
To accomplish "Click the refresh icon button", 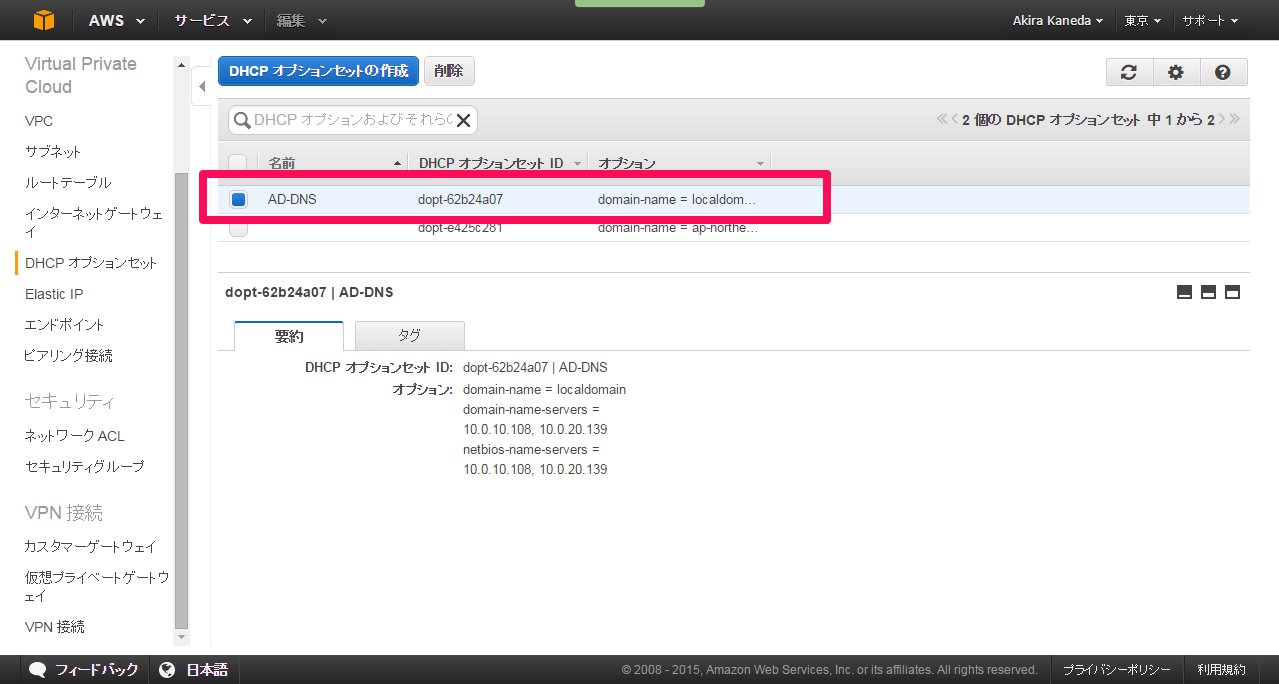I will (1129, 72).
